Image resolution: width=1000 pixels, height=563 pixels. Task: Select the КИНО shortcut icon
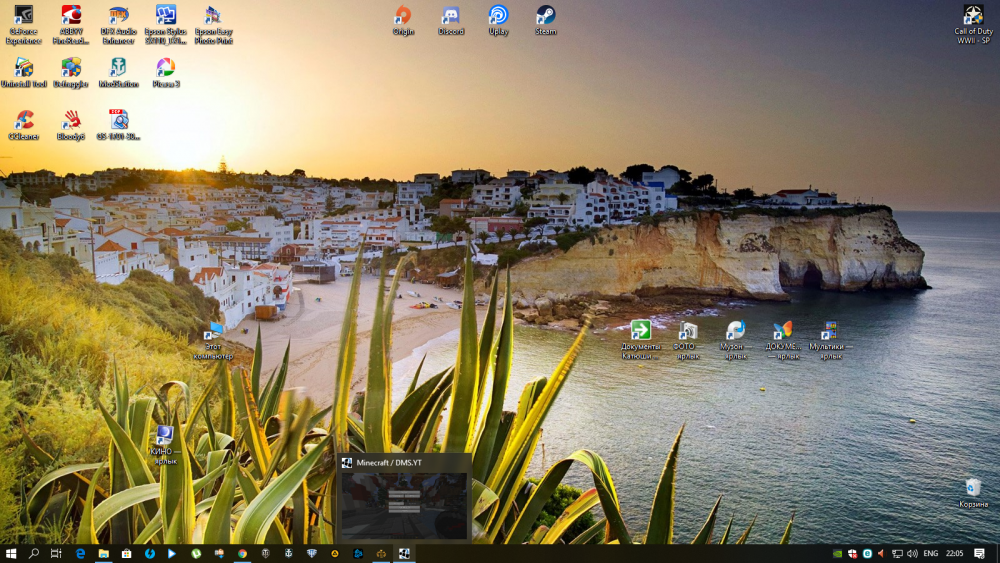point(164,436)
